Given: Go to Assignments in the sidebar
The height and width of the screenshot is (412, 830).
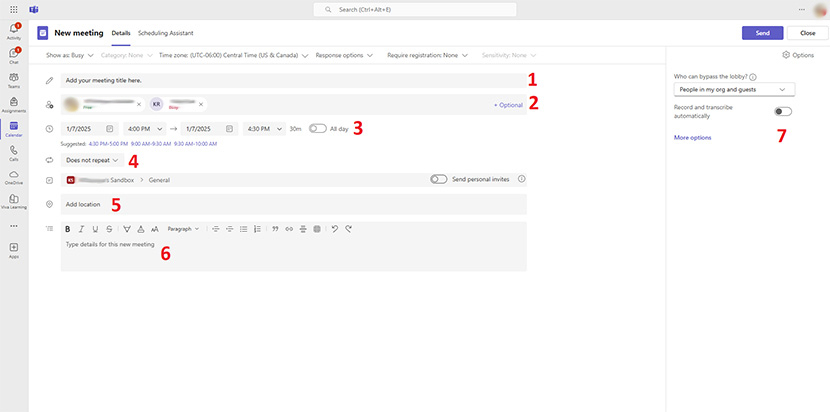Looking at the screenshot, I should coord(14,105).
